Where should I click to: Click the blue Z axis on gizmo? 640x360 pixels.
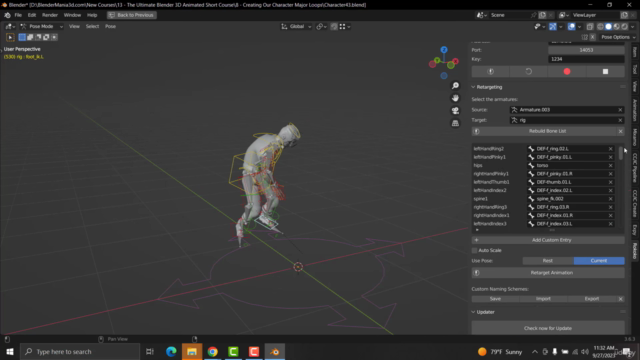pos(444,50)
